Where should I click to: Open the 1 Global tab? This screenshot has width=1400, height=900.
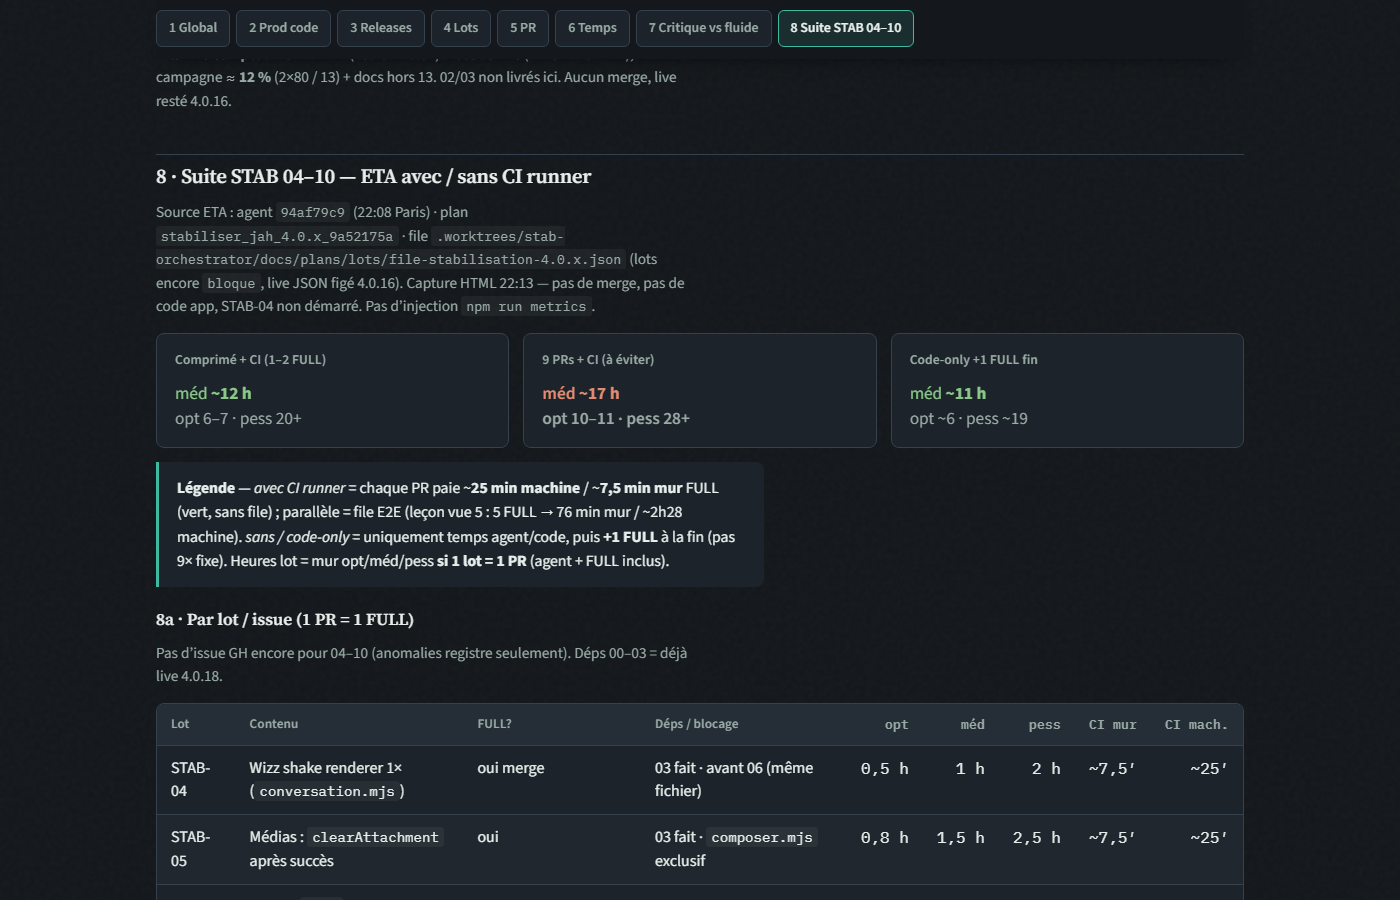click(x=193, y=28)
